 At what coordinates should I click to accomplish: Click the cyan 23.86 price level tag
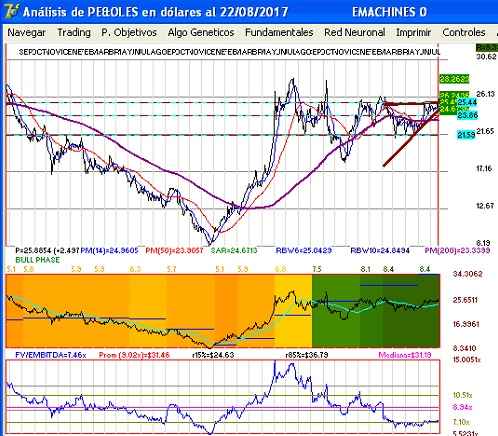point(467,115)
